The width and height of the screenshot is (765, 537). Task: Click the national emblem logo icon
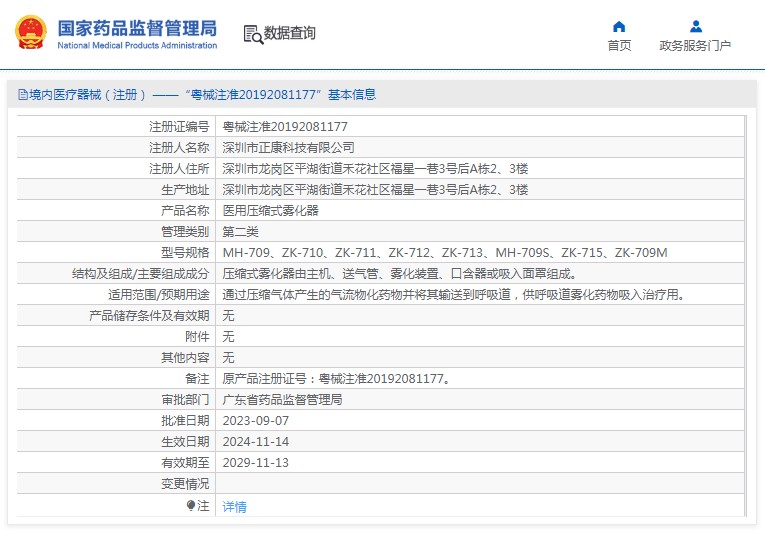pos(31,32)
